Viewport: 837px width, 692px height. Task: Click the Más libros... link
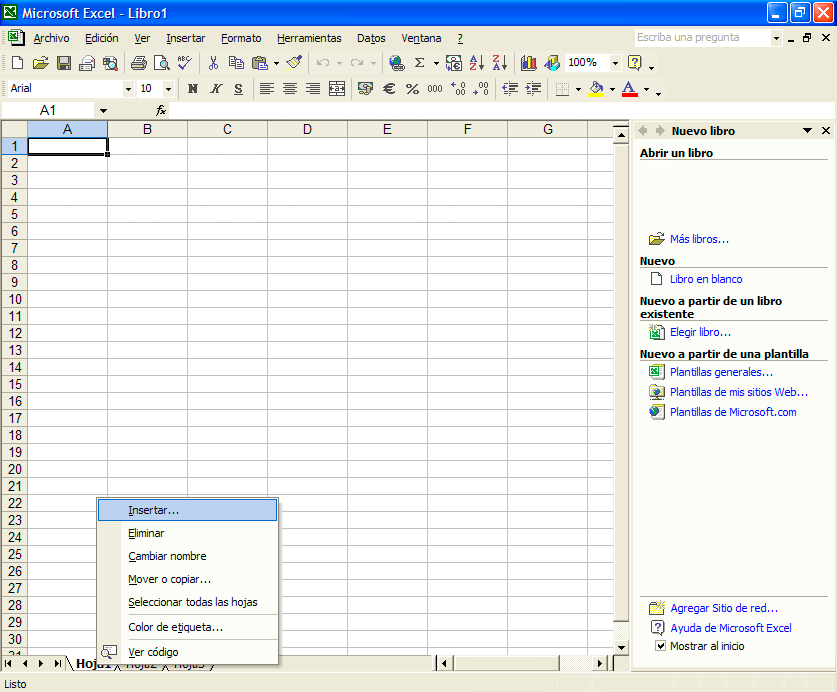[699, 239]
